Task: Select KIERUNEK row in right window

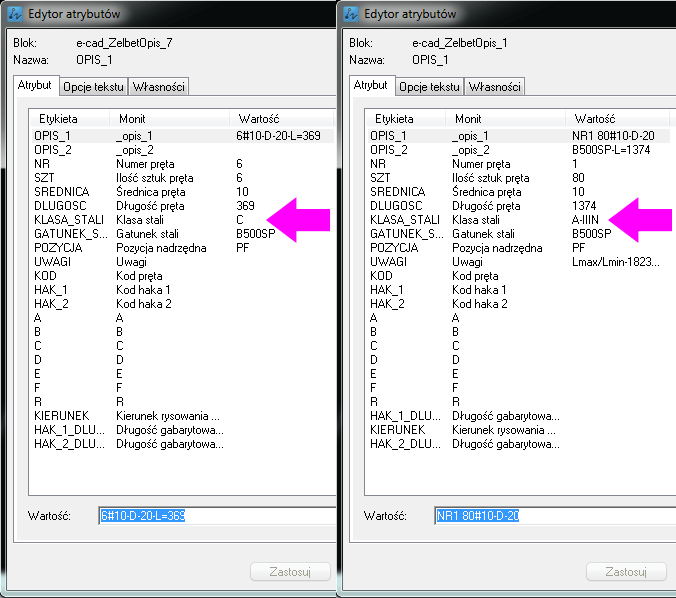Action: 519,430
